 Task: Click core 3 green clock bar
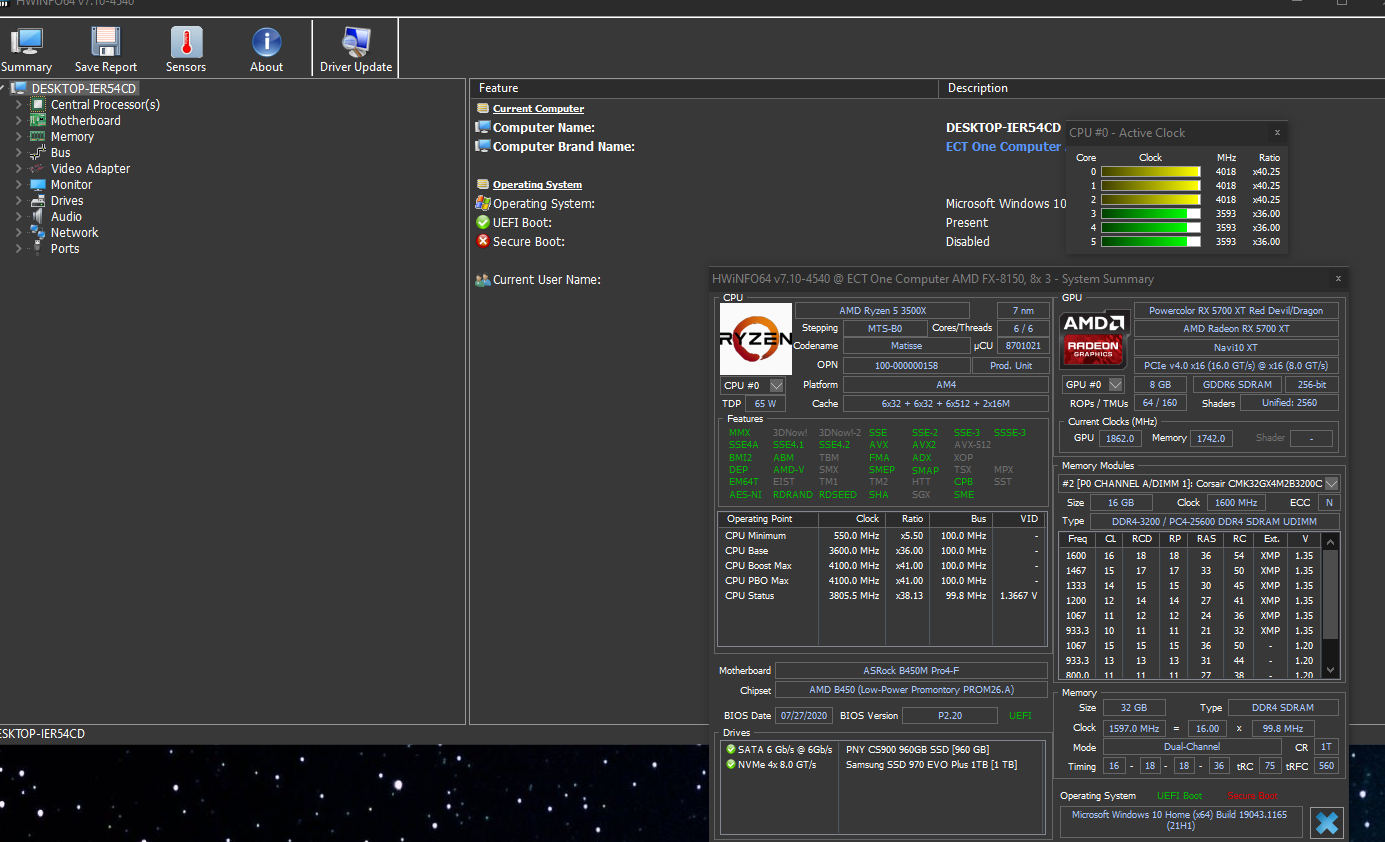(x=1150, y=213)
